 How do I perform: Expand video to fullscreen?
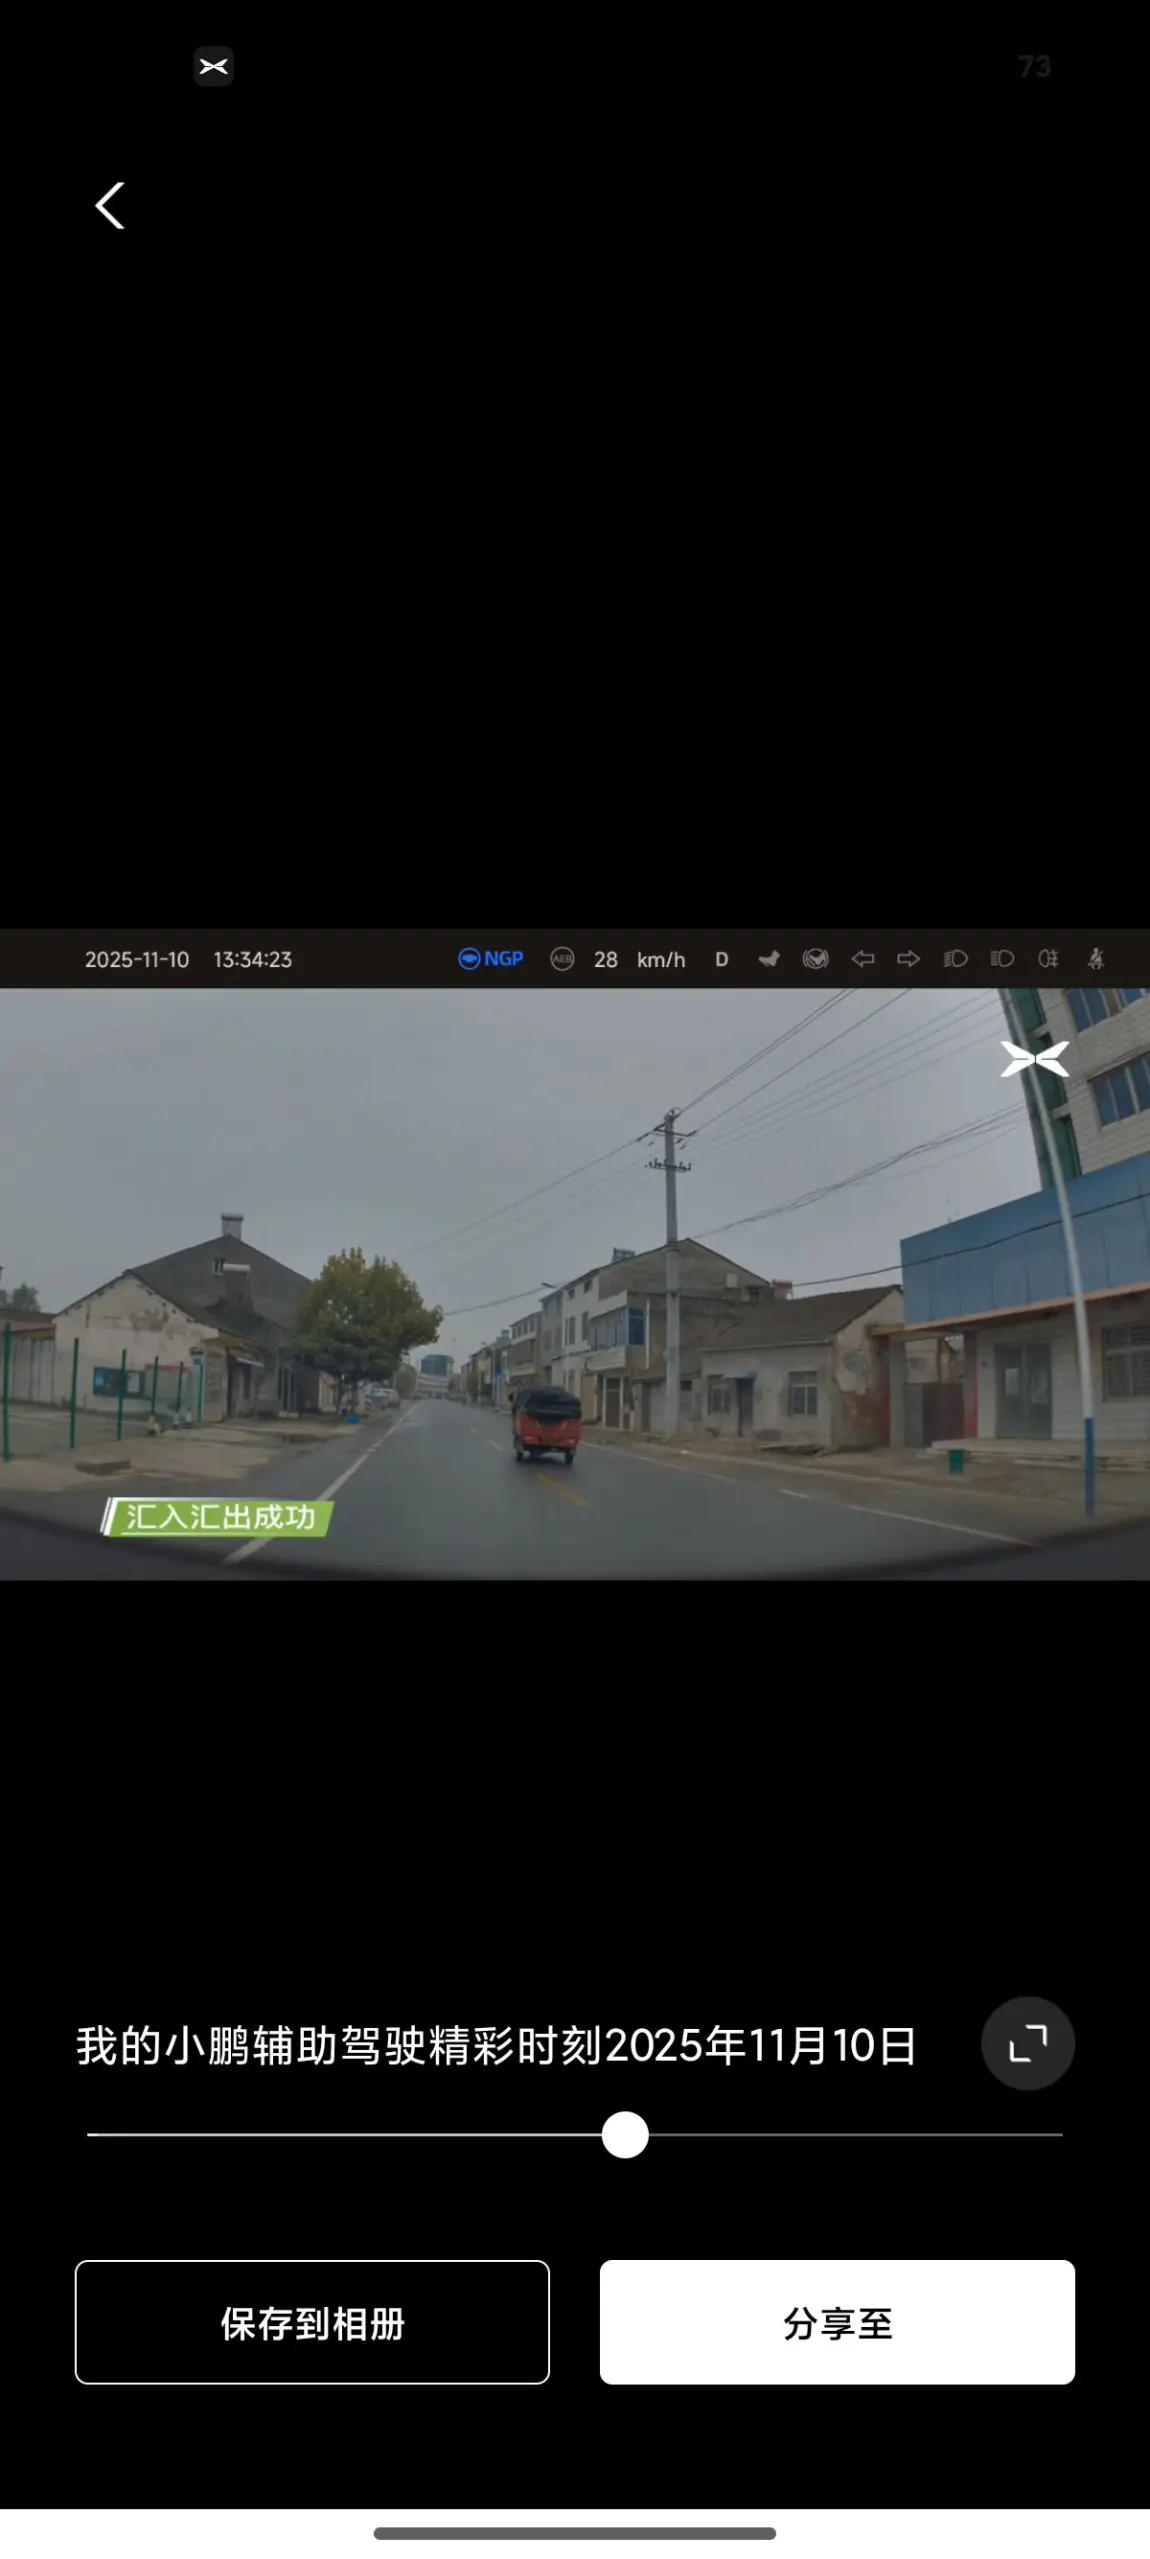click(x=1027, y=2043)
